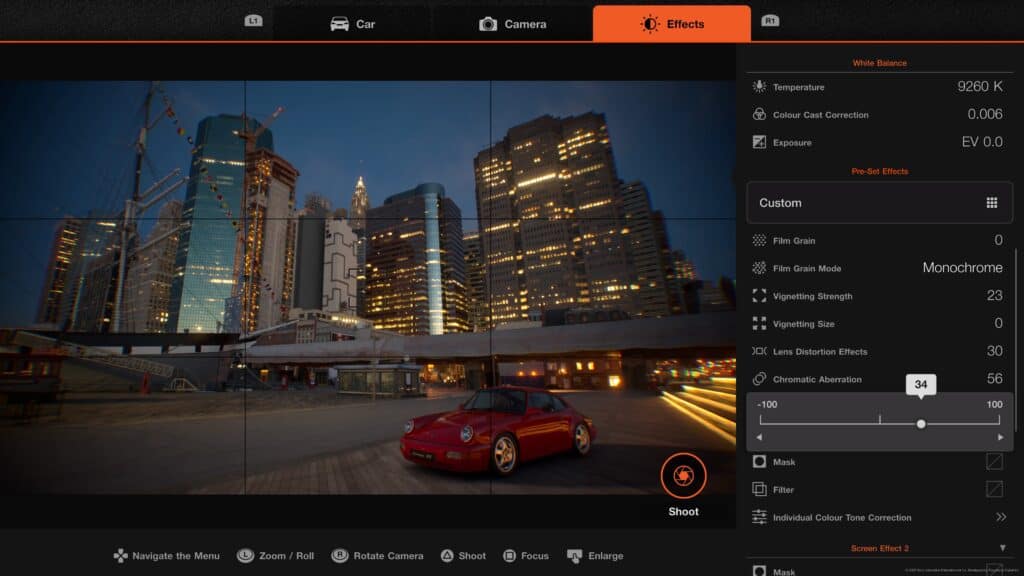Click the Temperature thermometer icon
Image resolution: width=1024 pixels, height=576 pixels.
tap(757, 86)
